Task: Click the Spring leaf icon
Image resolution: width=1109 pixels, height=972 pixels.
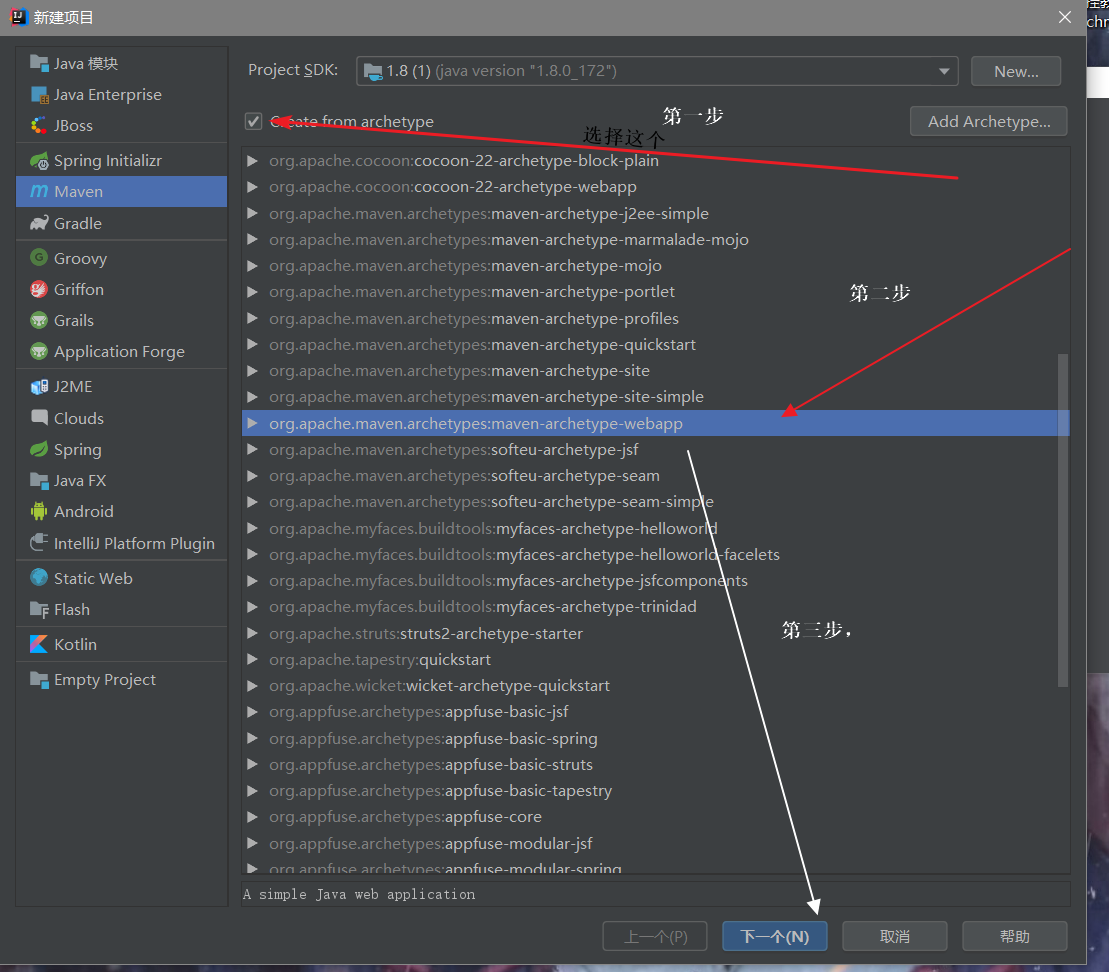Action: click(39, 449)
